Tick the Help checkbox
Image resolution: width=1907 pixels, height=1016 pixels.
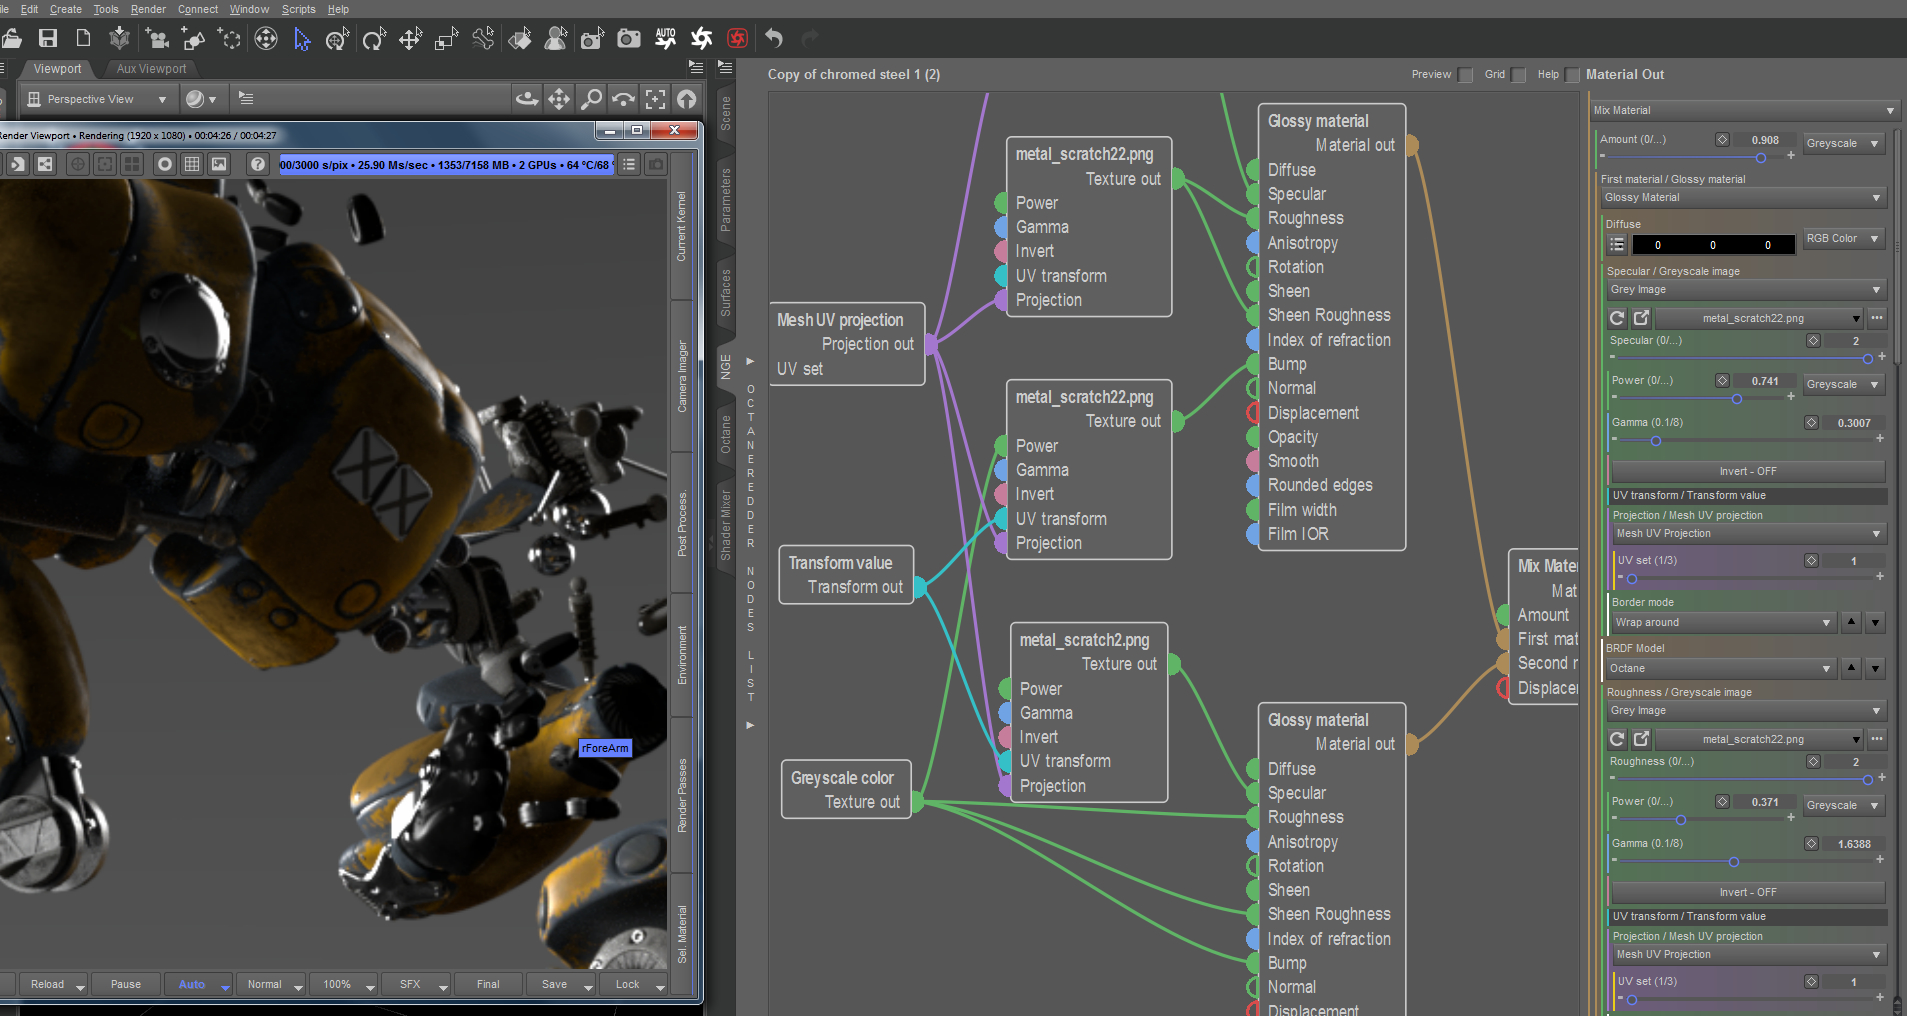[x=1572, y=75]
